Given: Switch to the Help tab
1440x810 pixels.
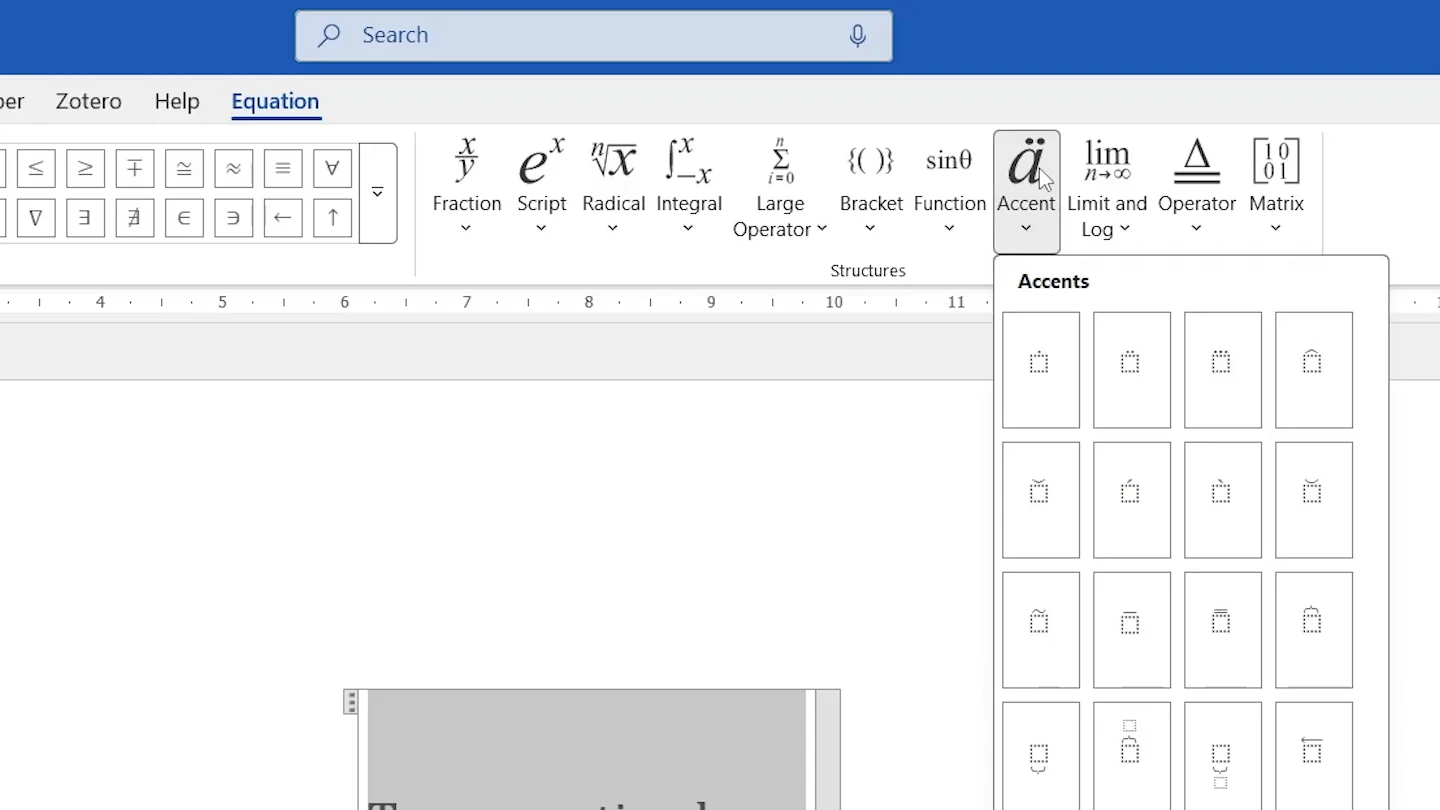Looking at the screenshot, I should point(177,101).
